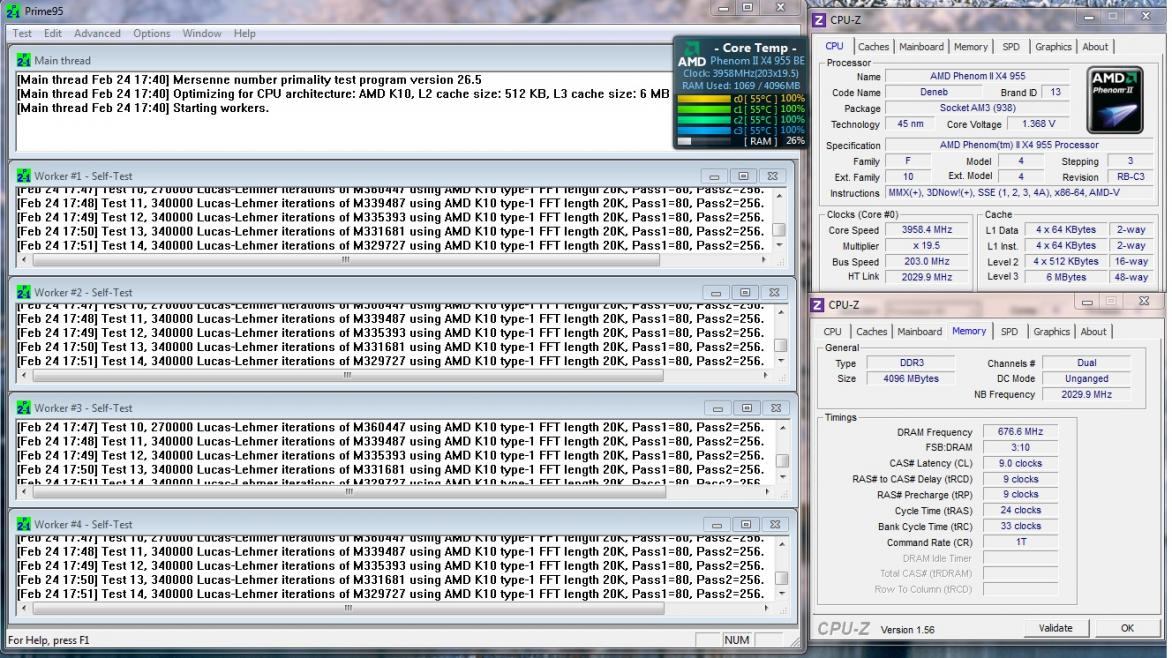Select CPU tab in the CPU-Z Memory window
This screenshot has height=658, width=1172.
[x=832, y=331]
